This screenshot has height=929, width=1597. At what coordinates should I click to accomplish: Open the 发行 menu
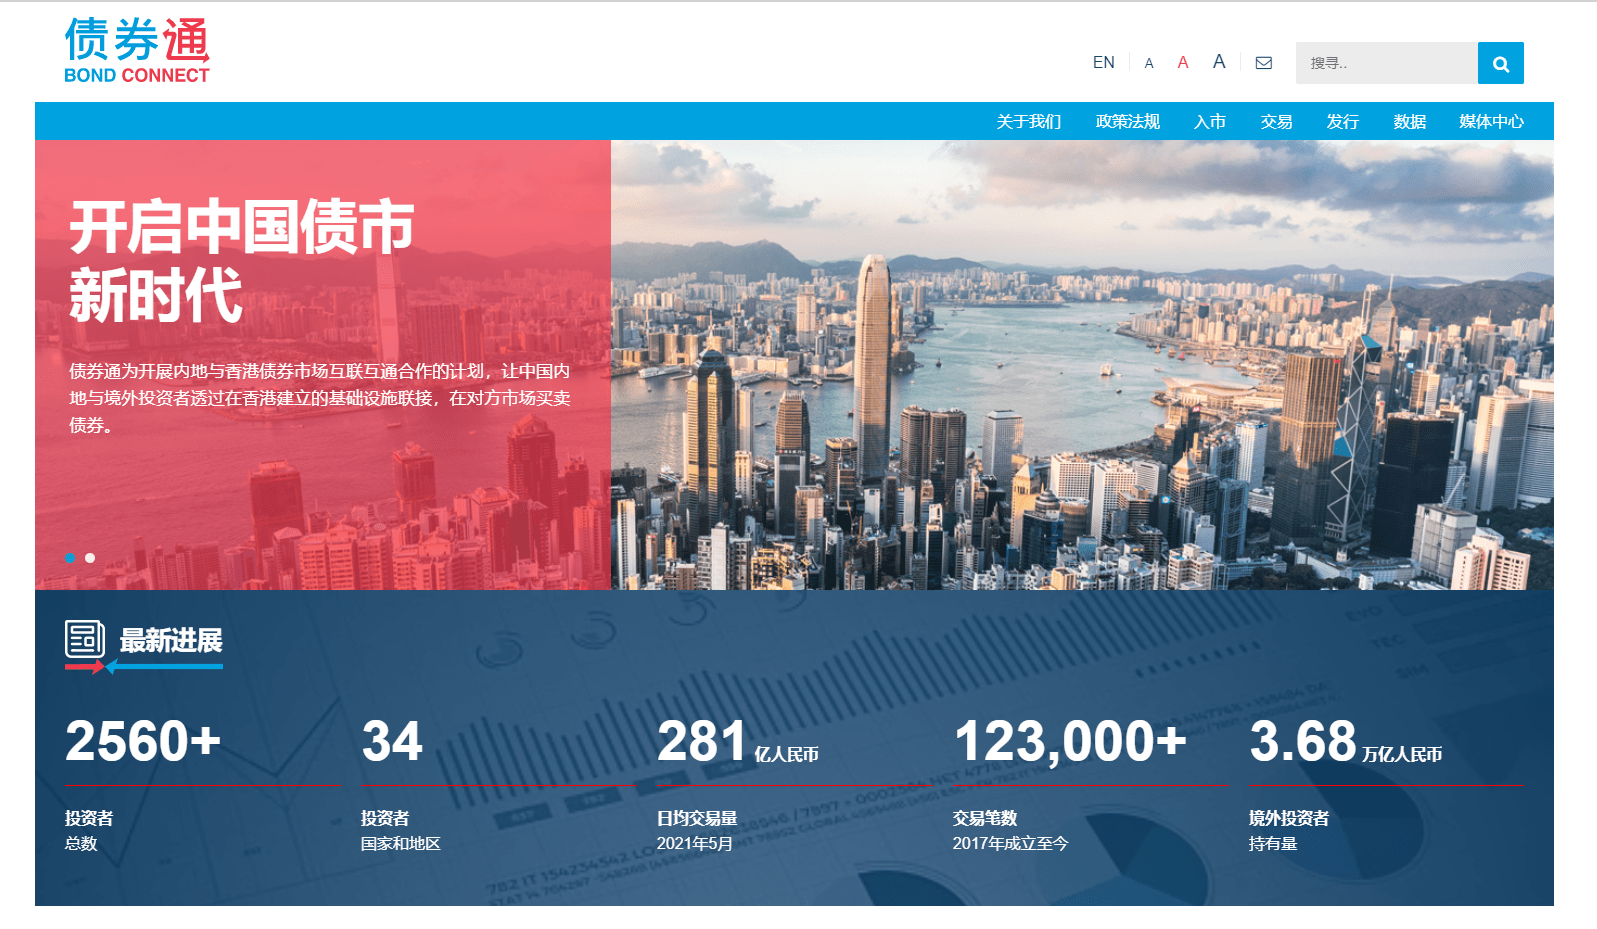(x=1343, y=121)
